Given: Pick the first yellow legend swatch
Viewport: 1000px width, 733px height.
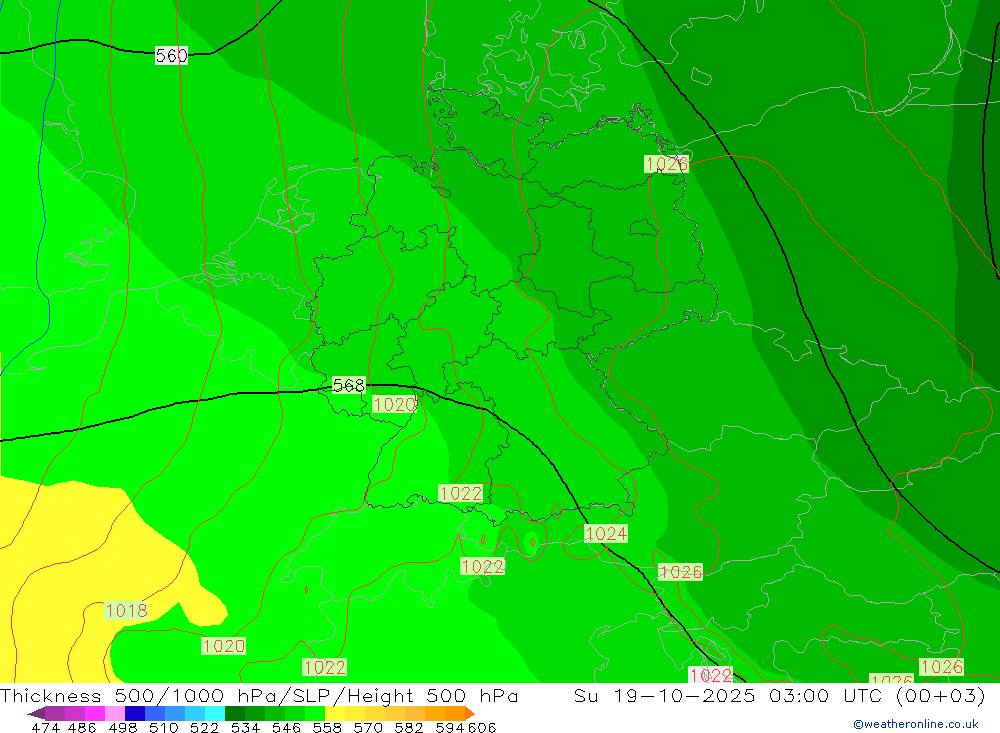Looking at the screenshot, I should pyautogui.click(x=335, y=713).
